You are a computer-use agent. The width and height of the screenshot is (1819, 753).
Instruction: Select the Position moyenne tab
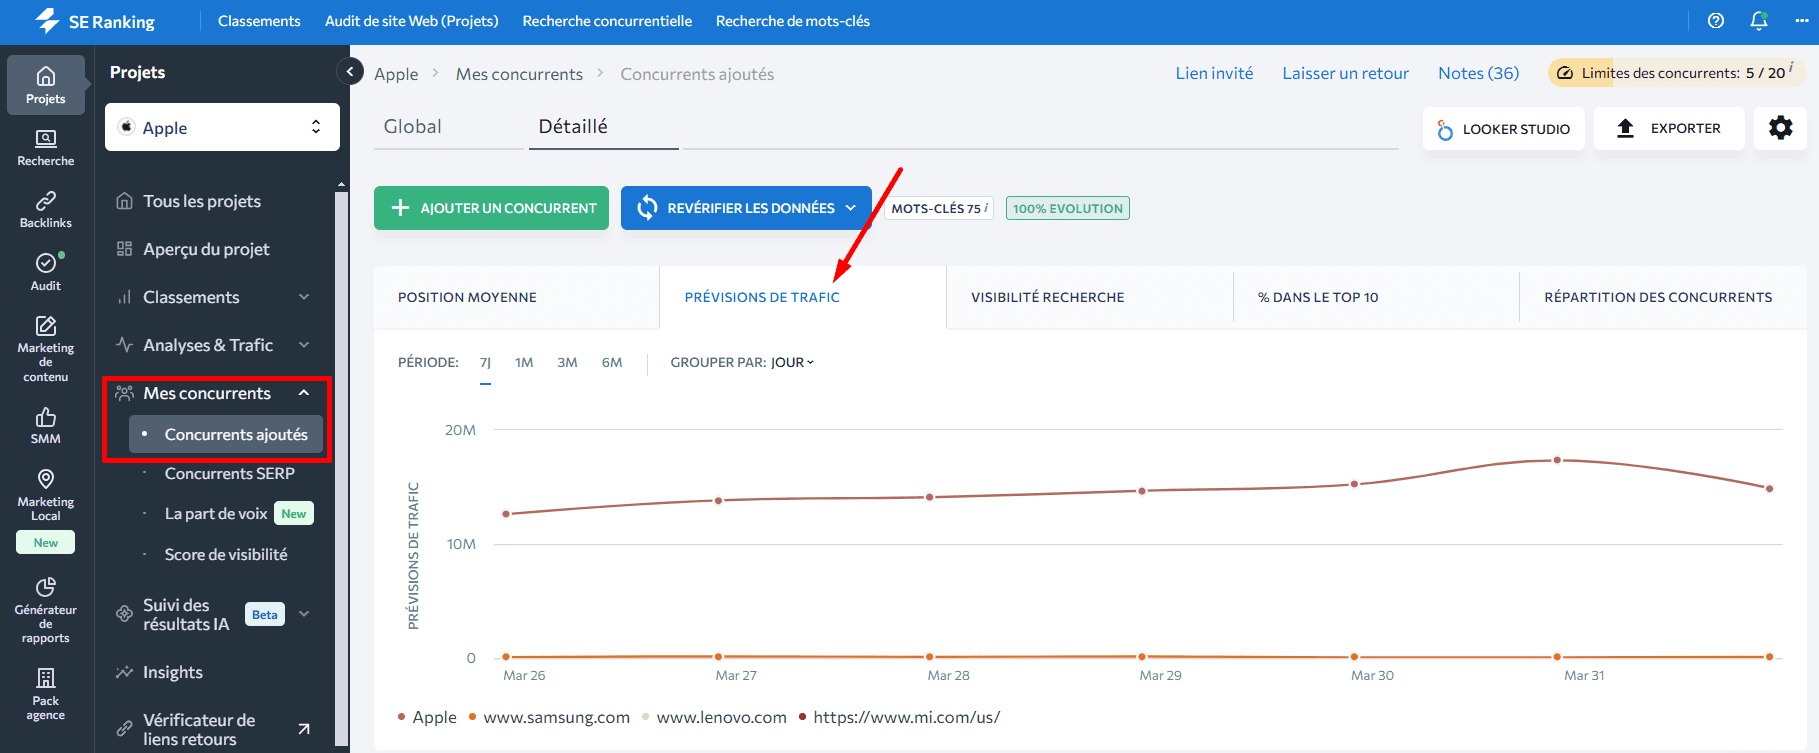tap(516, 297)
